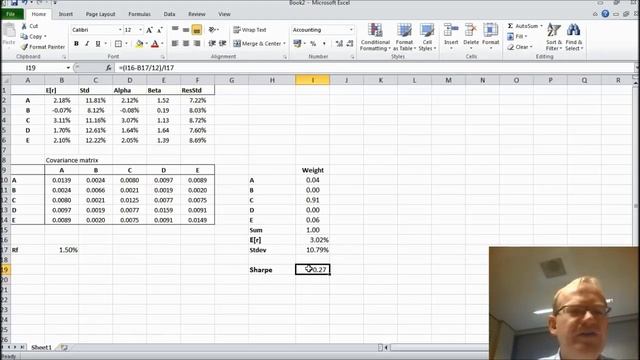Select the Rf value 1.50% cell
Image resolution: width=640 pixels, height=360 pixels.
[62, 250]
